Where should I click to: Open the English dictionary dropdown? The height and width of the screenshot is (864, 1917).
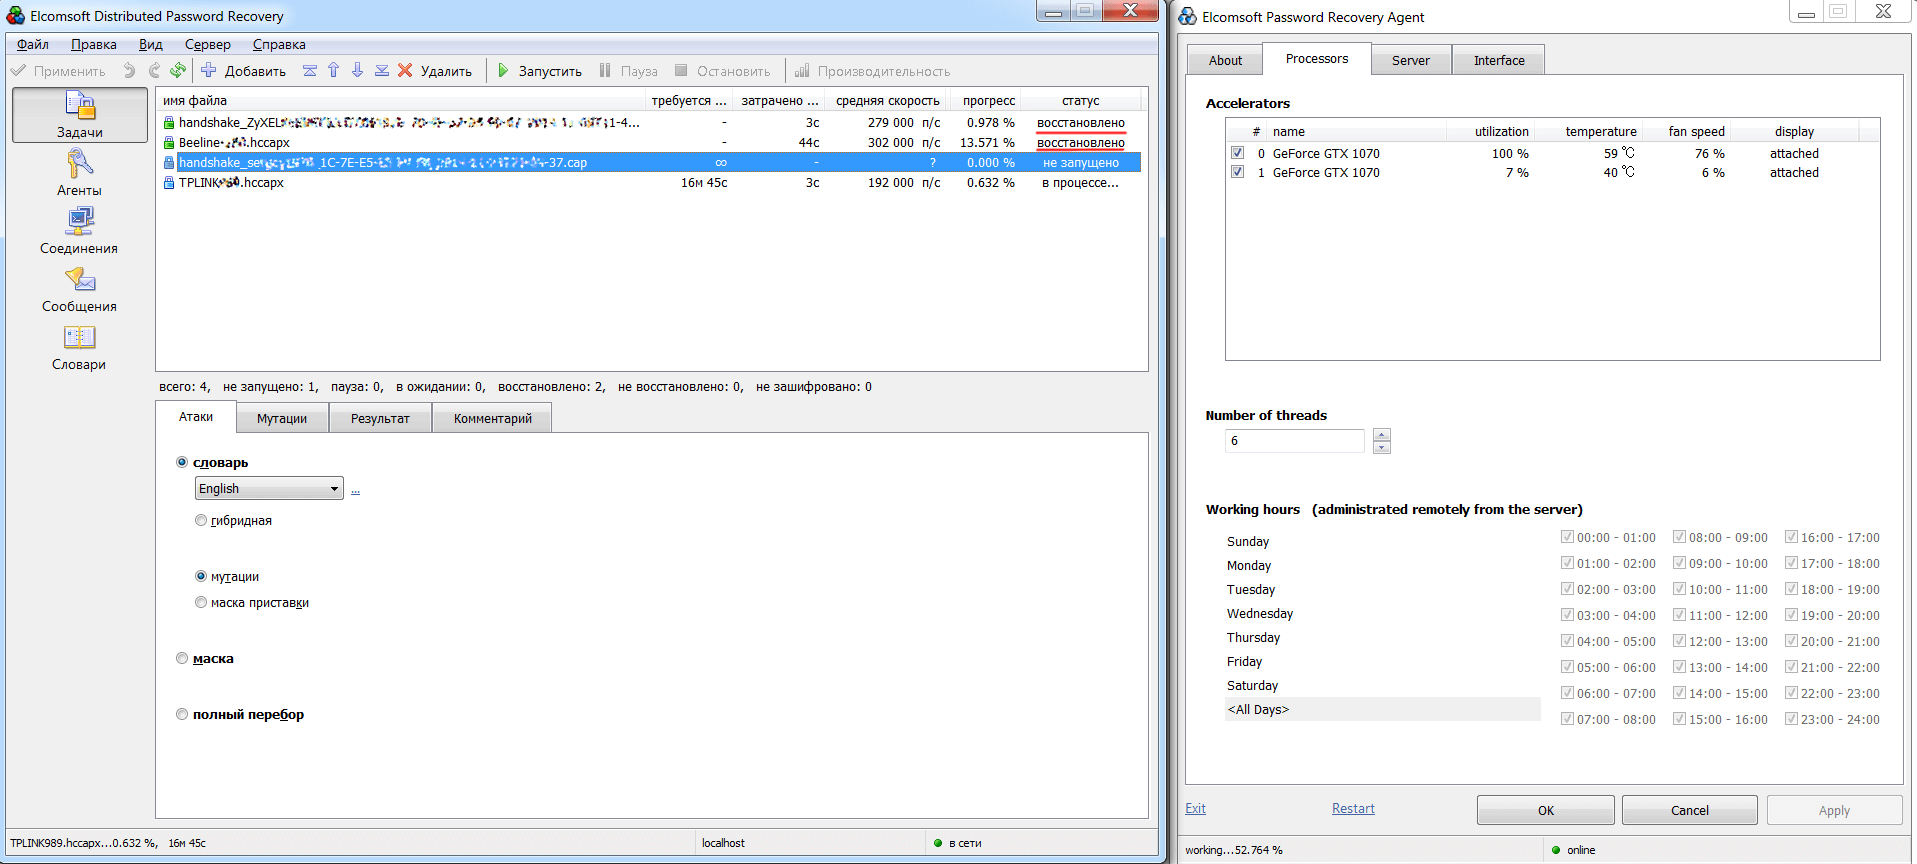(x=269, y=488)
